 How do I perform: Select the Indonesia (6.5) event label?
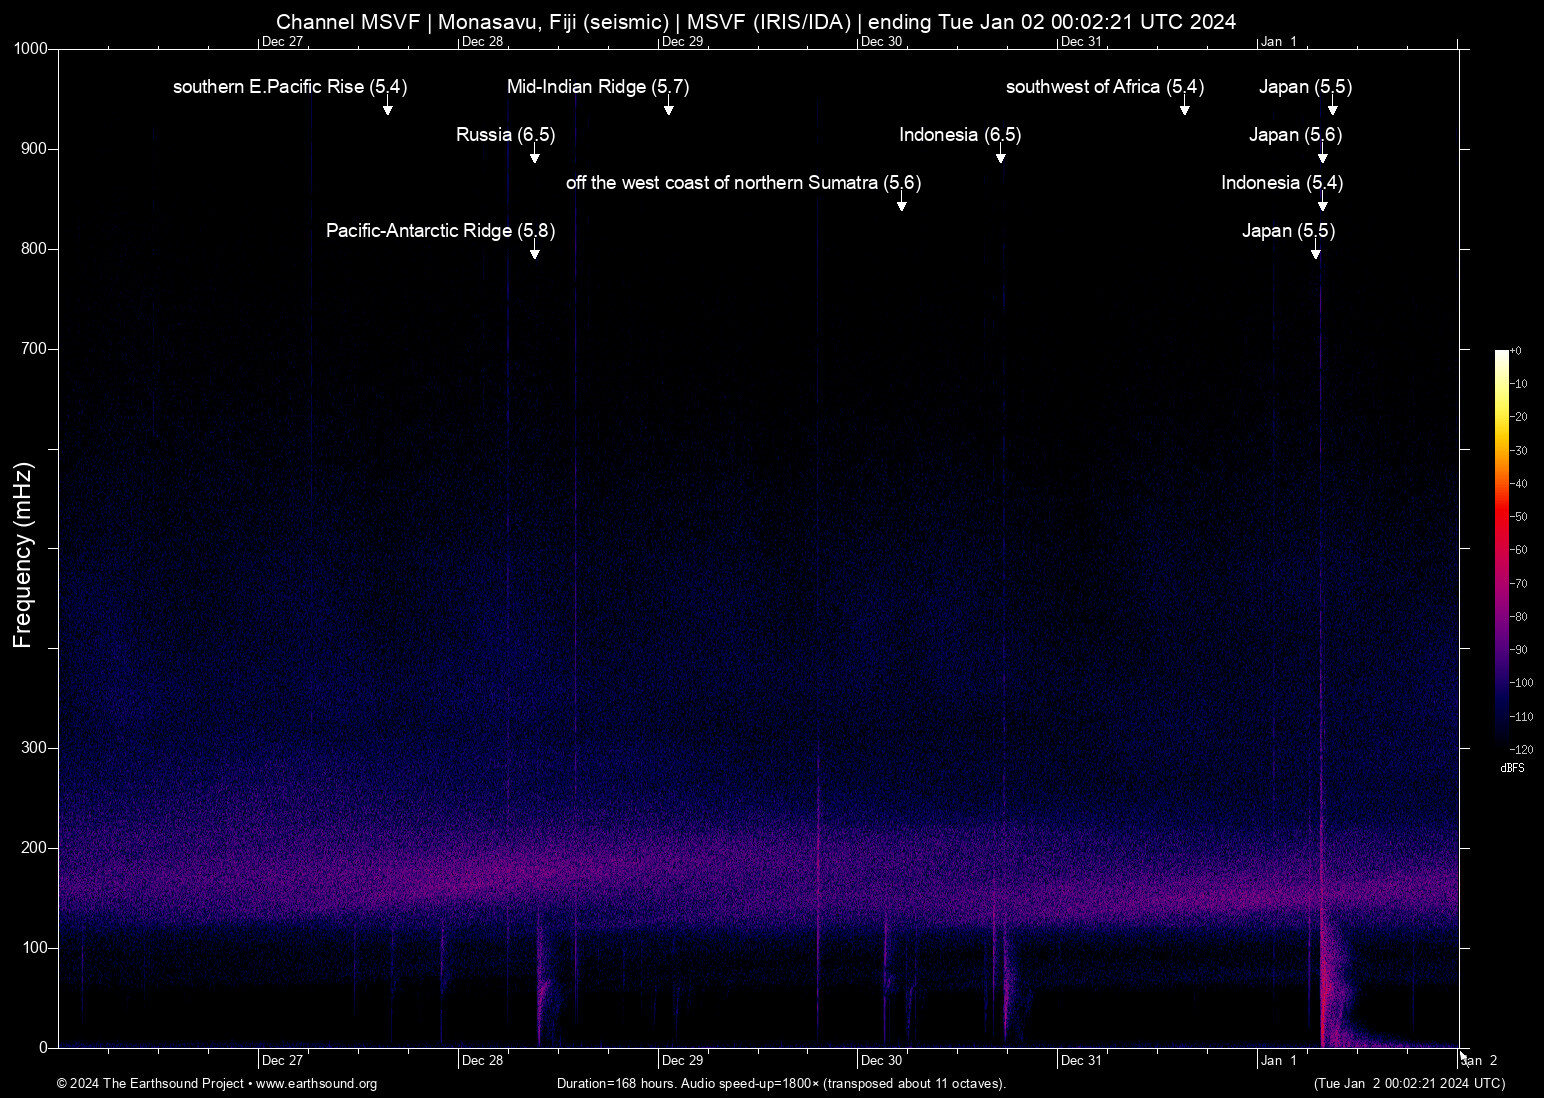coord(960,135)
